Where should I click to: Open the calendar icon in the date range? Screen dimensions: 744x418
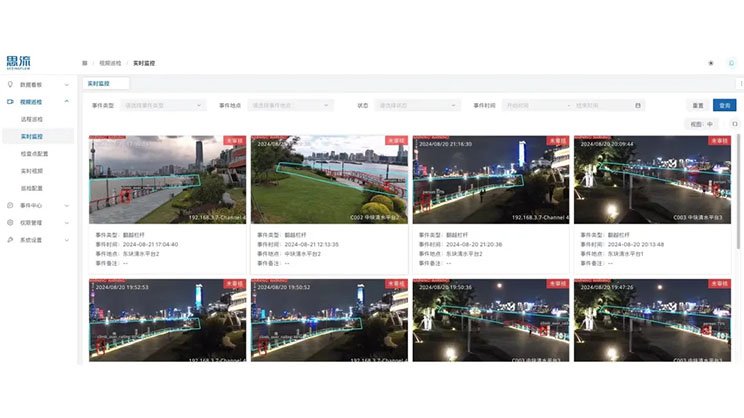(638, 105)
